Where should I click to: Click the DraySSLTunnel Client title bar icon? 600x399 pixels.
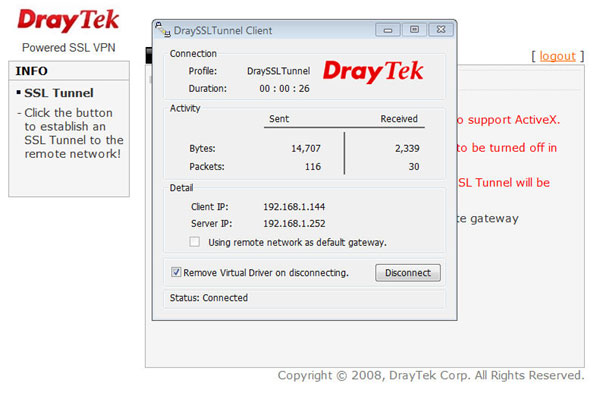163,30
